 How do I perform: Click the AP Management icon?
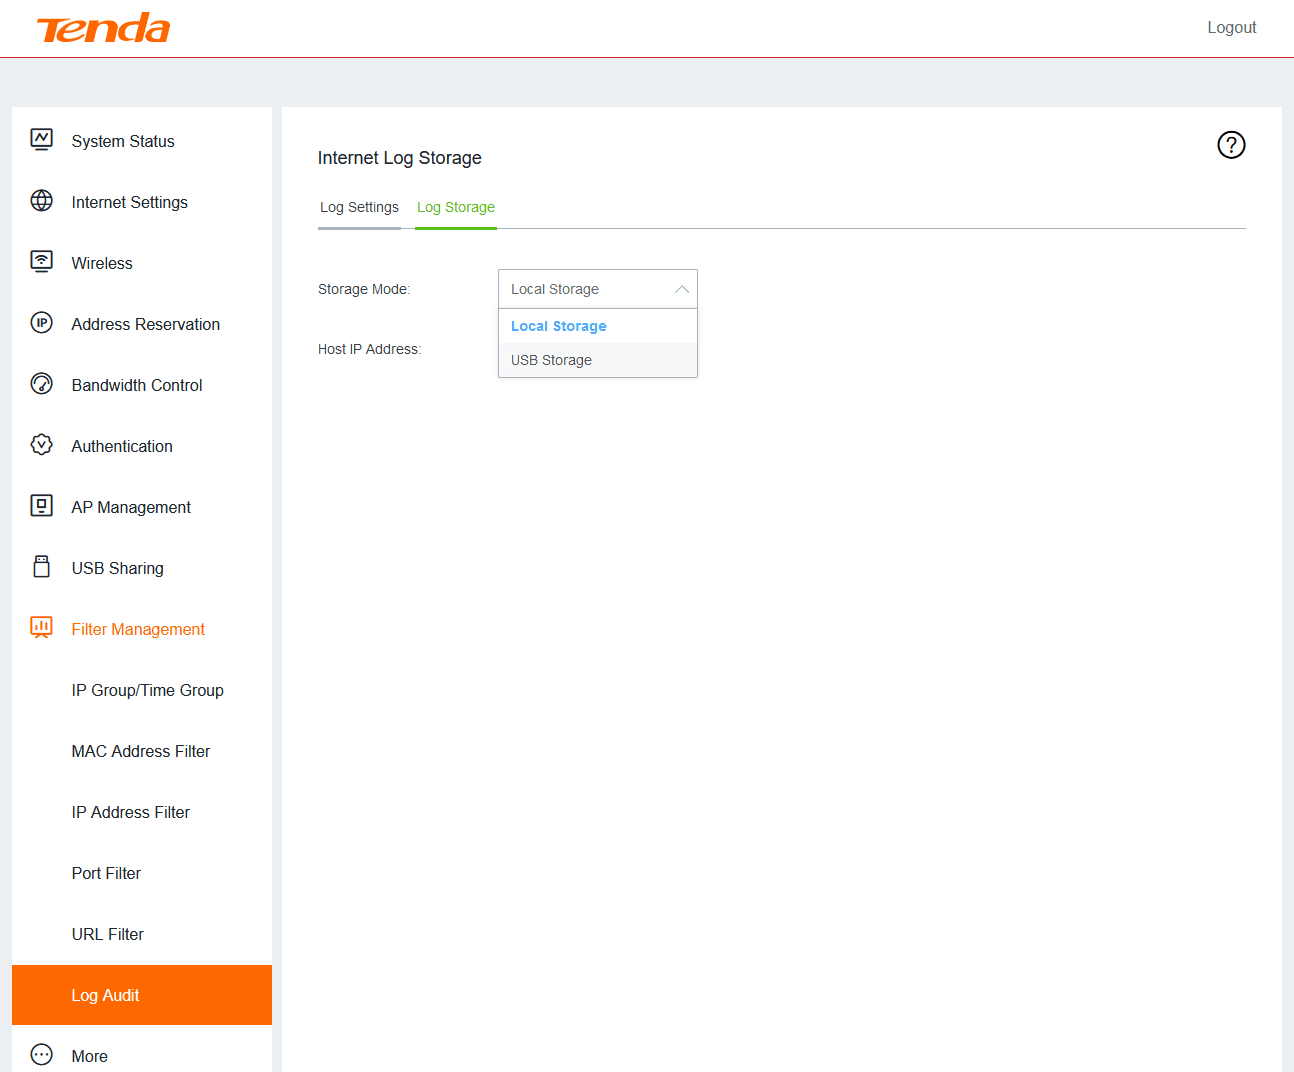click(x=41, y=506)
